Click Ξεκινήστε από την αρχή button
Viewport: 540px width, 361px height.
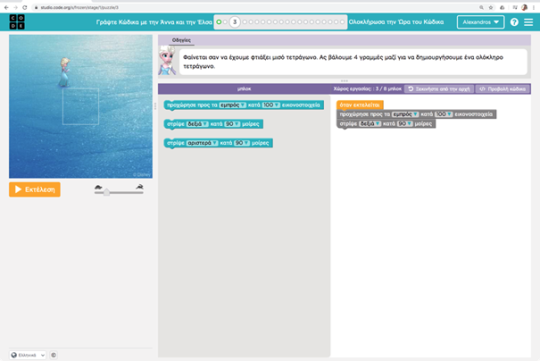[x=439, y=89]
